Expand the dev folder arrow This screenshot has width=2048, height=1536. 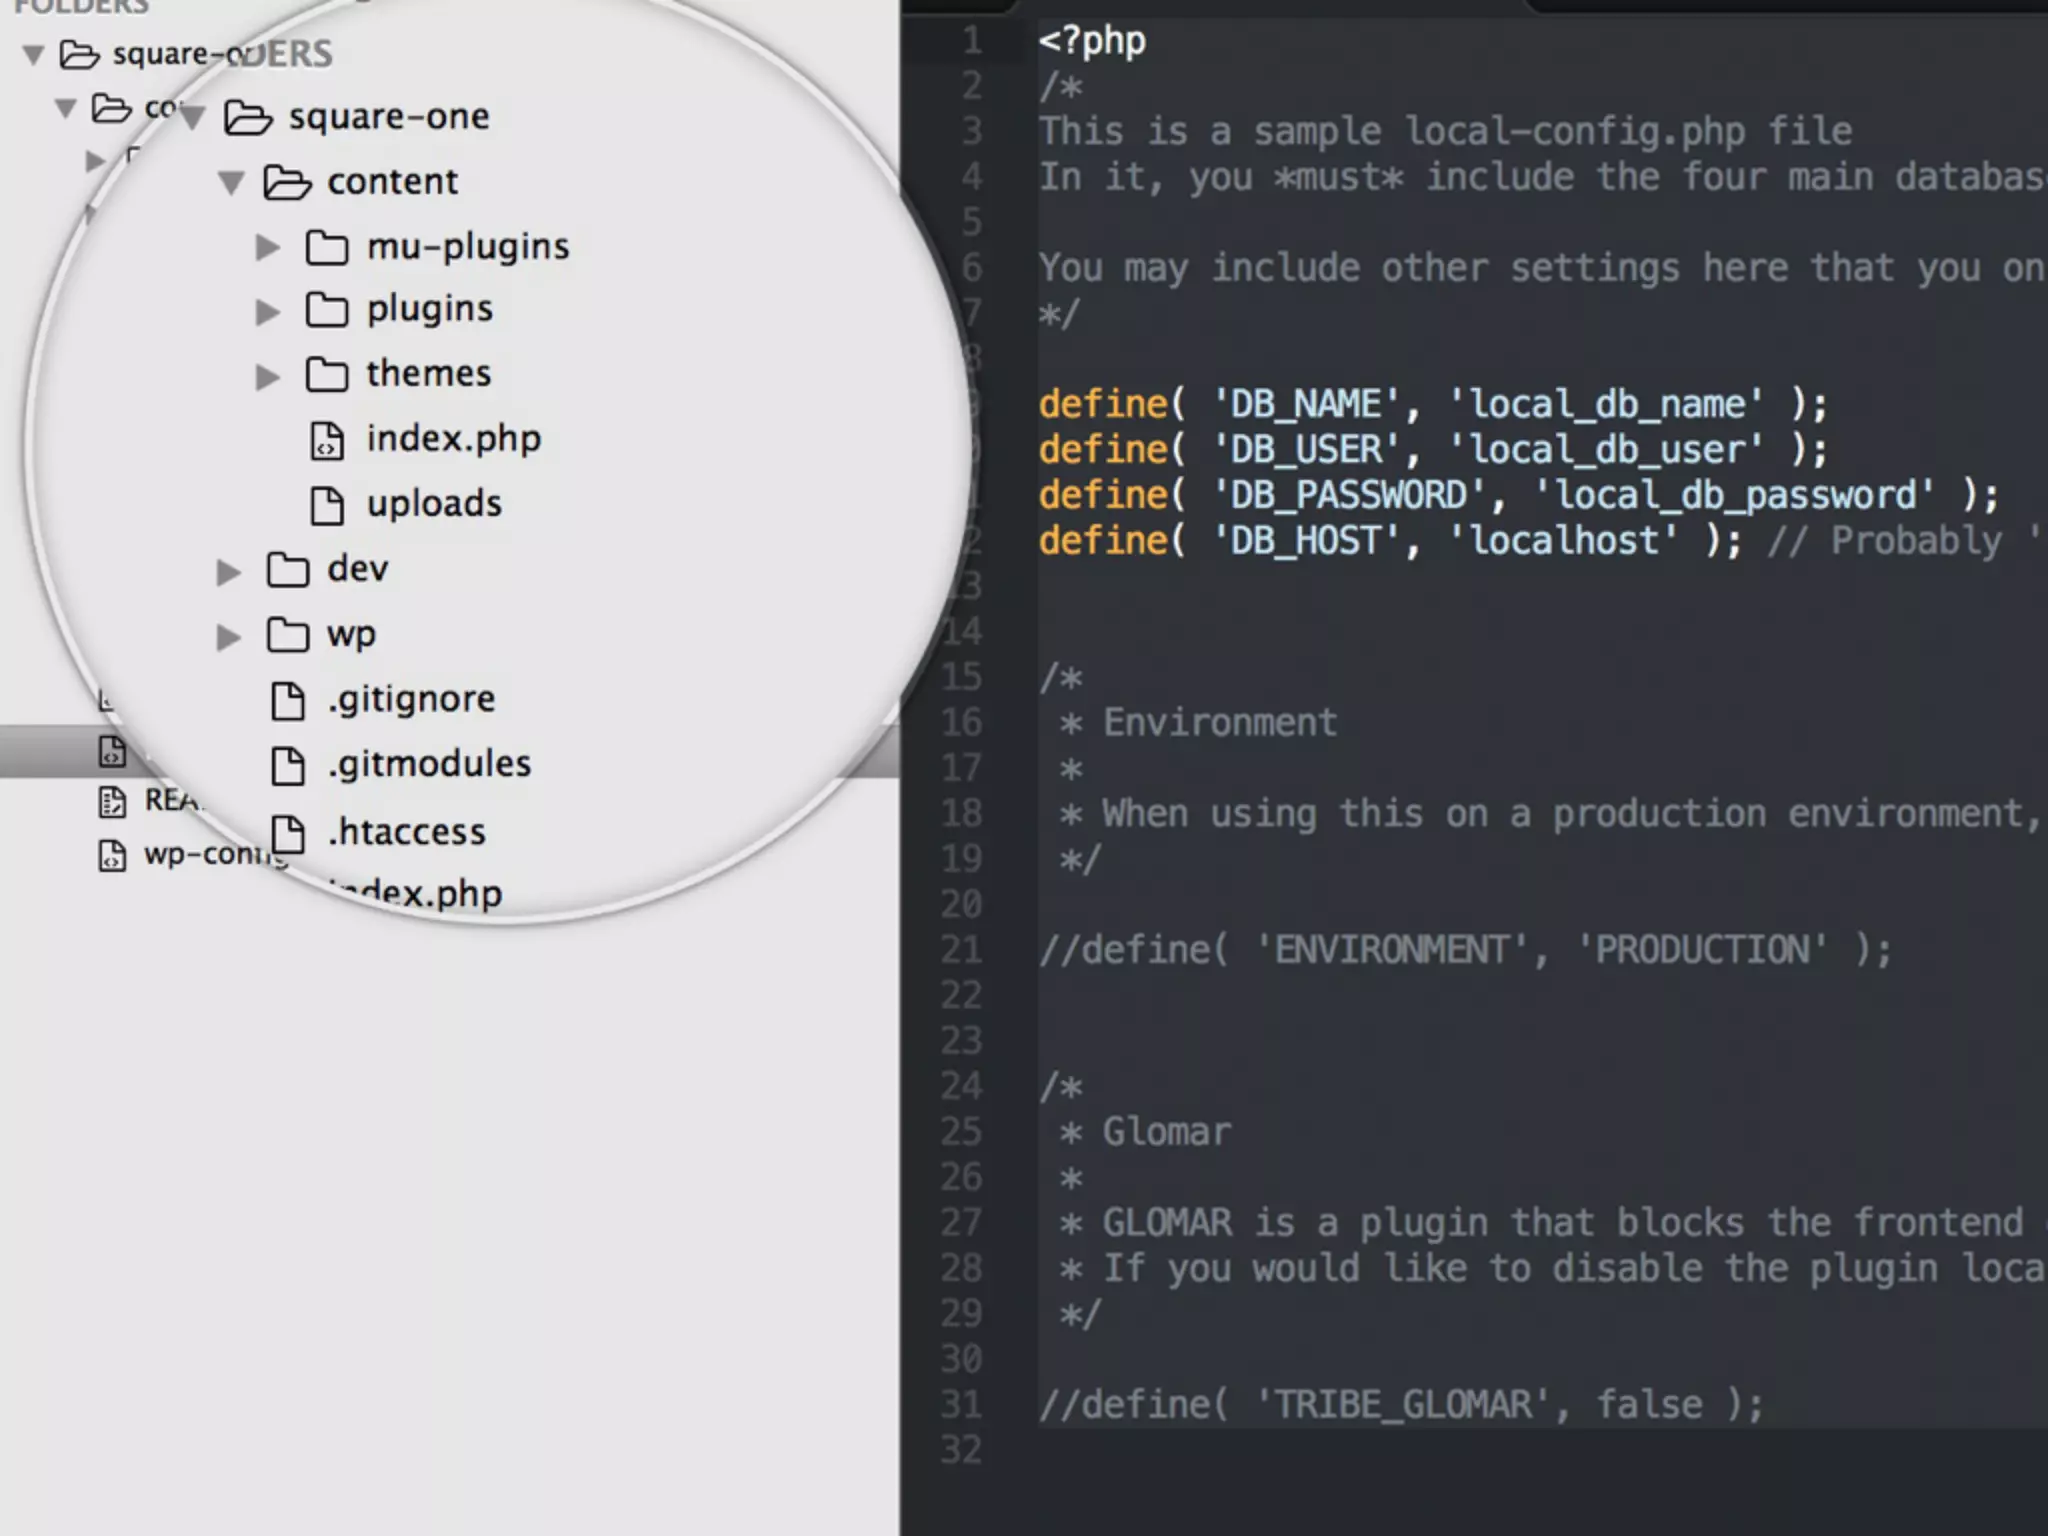(x=229, y=571)
